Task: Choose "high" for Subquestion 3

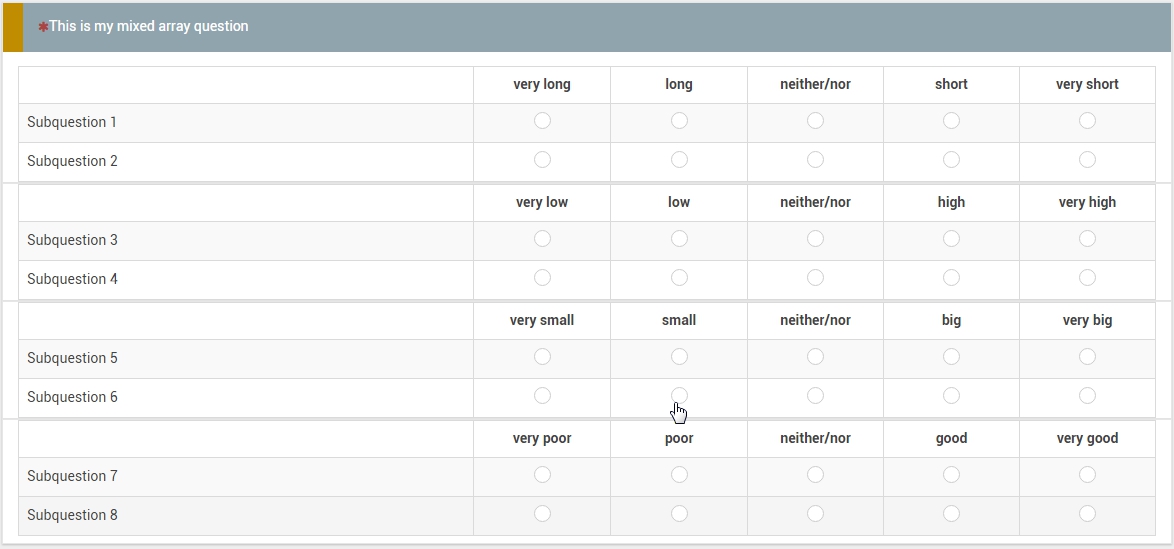Action: [951, 239]
